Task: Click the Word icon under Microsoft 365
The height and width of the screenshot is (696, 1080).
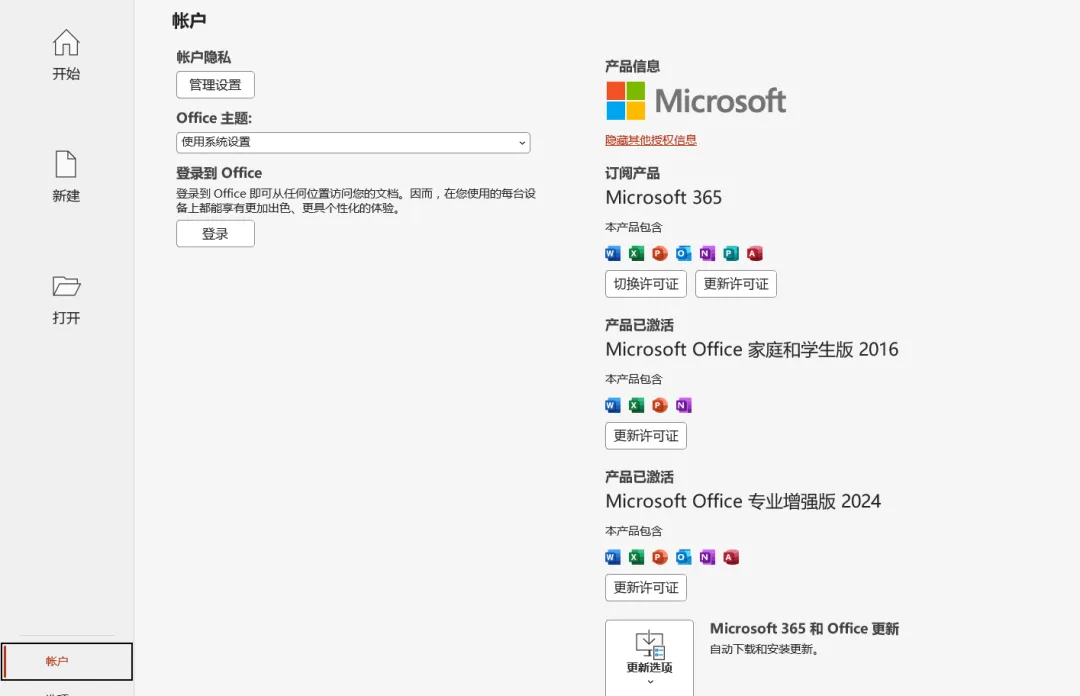Action: coord(612,254)
